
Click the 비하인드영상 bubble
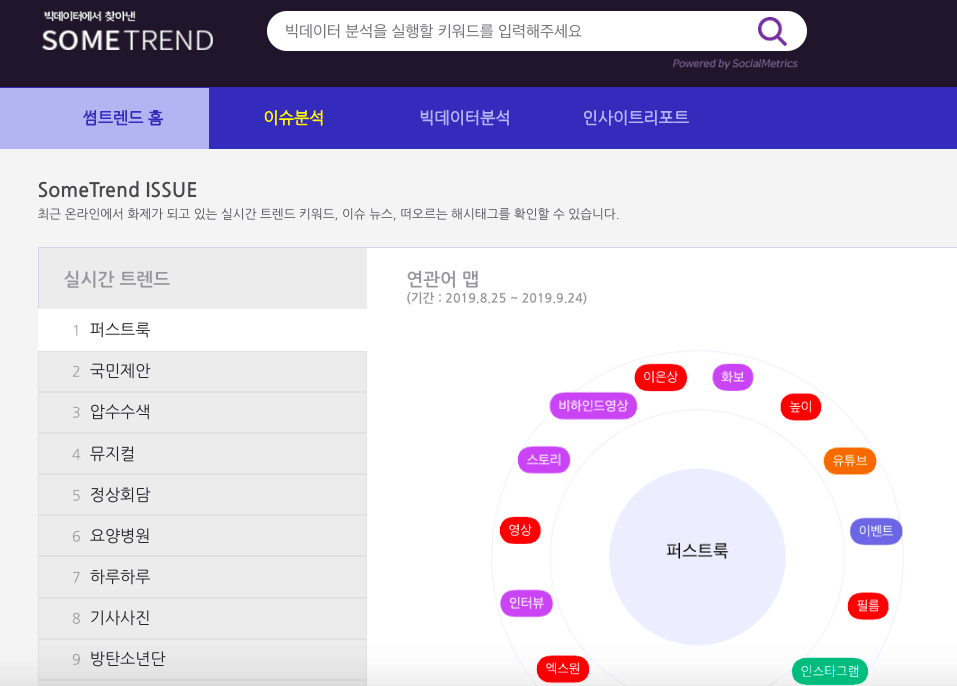click(592, 406)
